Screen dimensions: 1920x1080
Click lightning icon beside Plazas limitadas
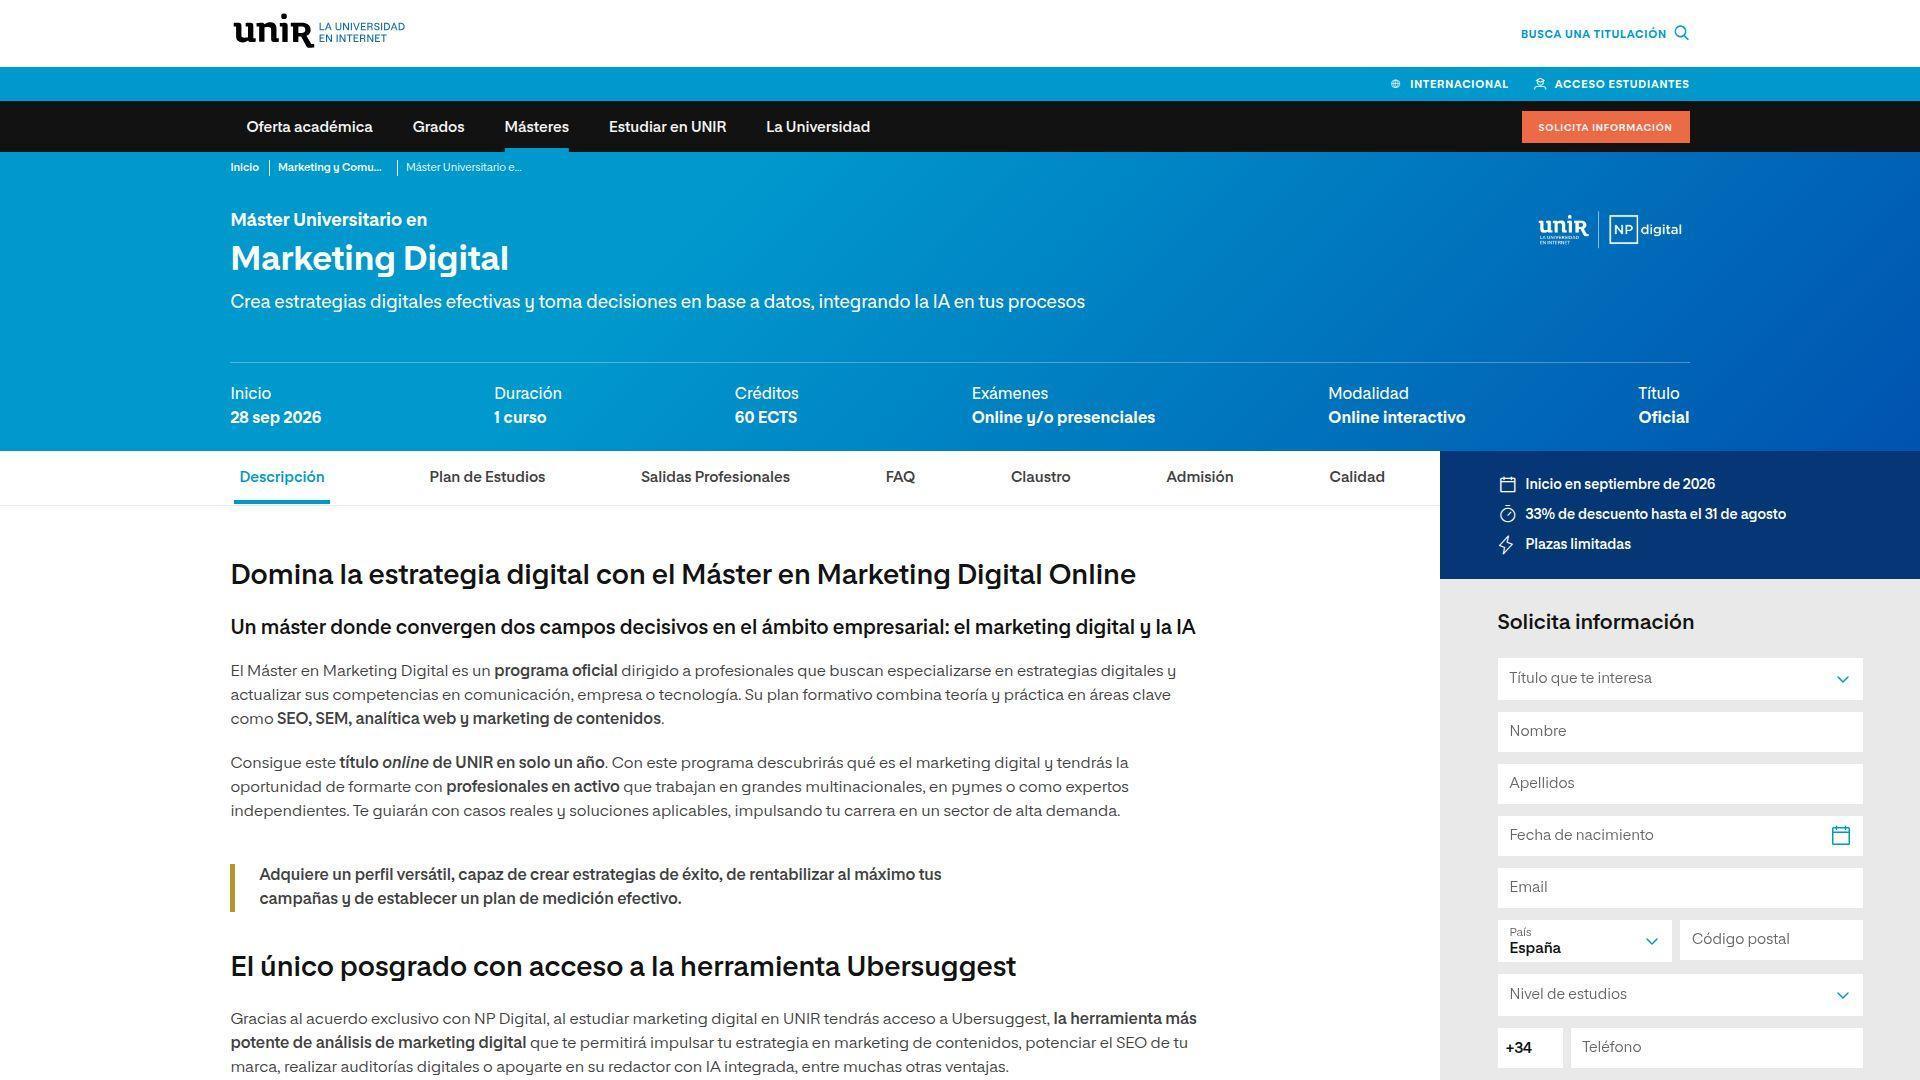1507,544
